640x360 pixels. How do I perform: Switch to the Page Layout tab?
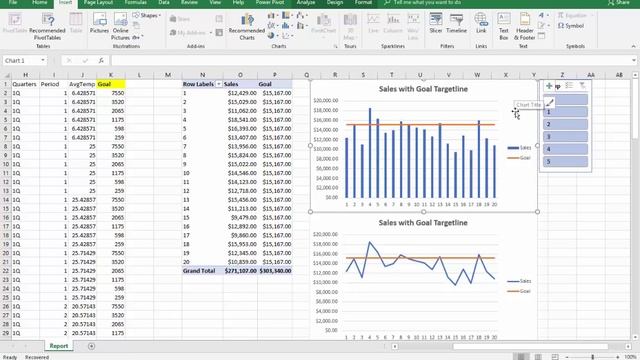coord(98,2)
